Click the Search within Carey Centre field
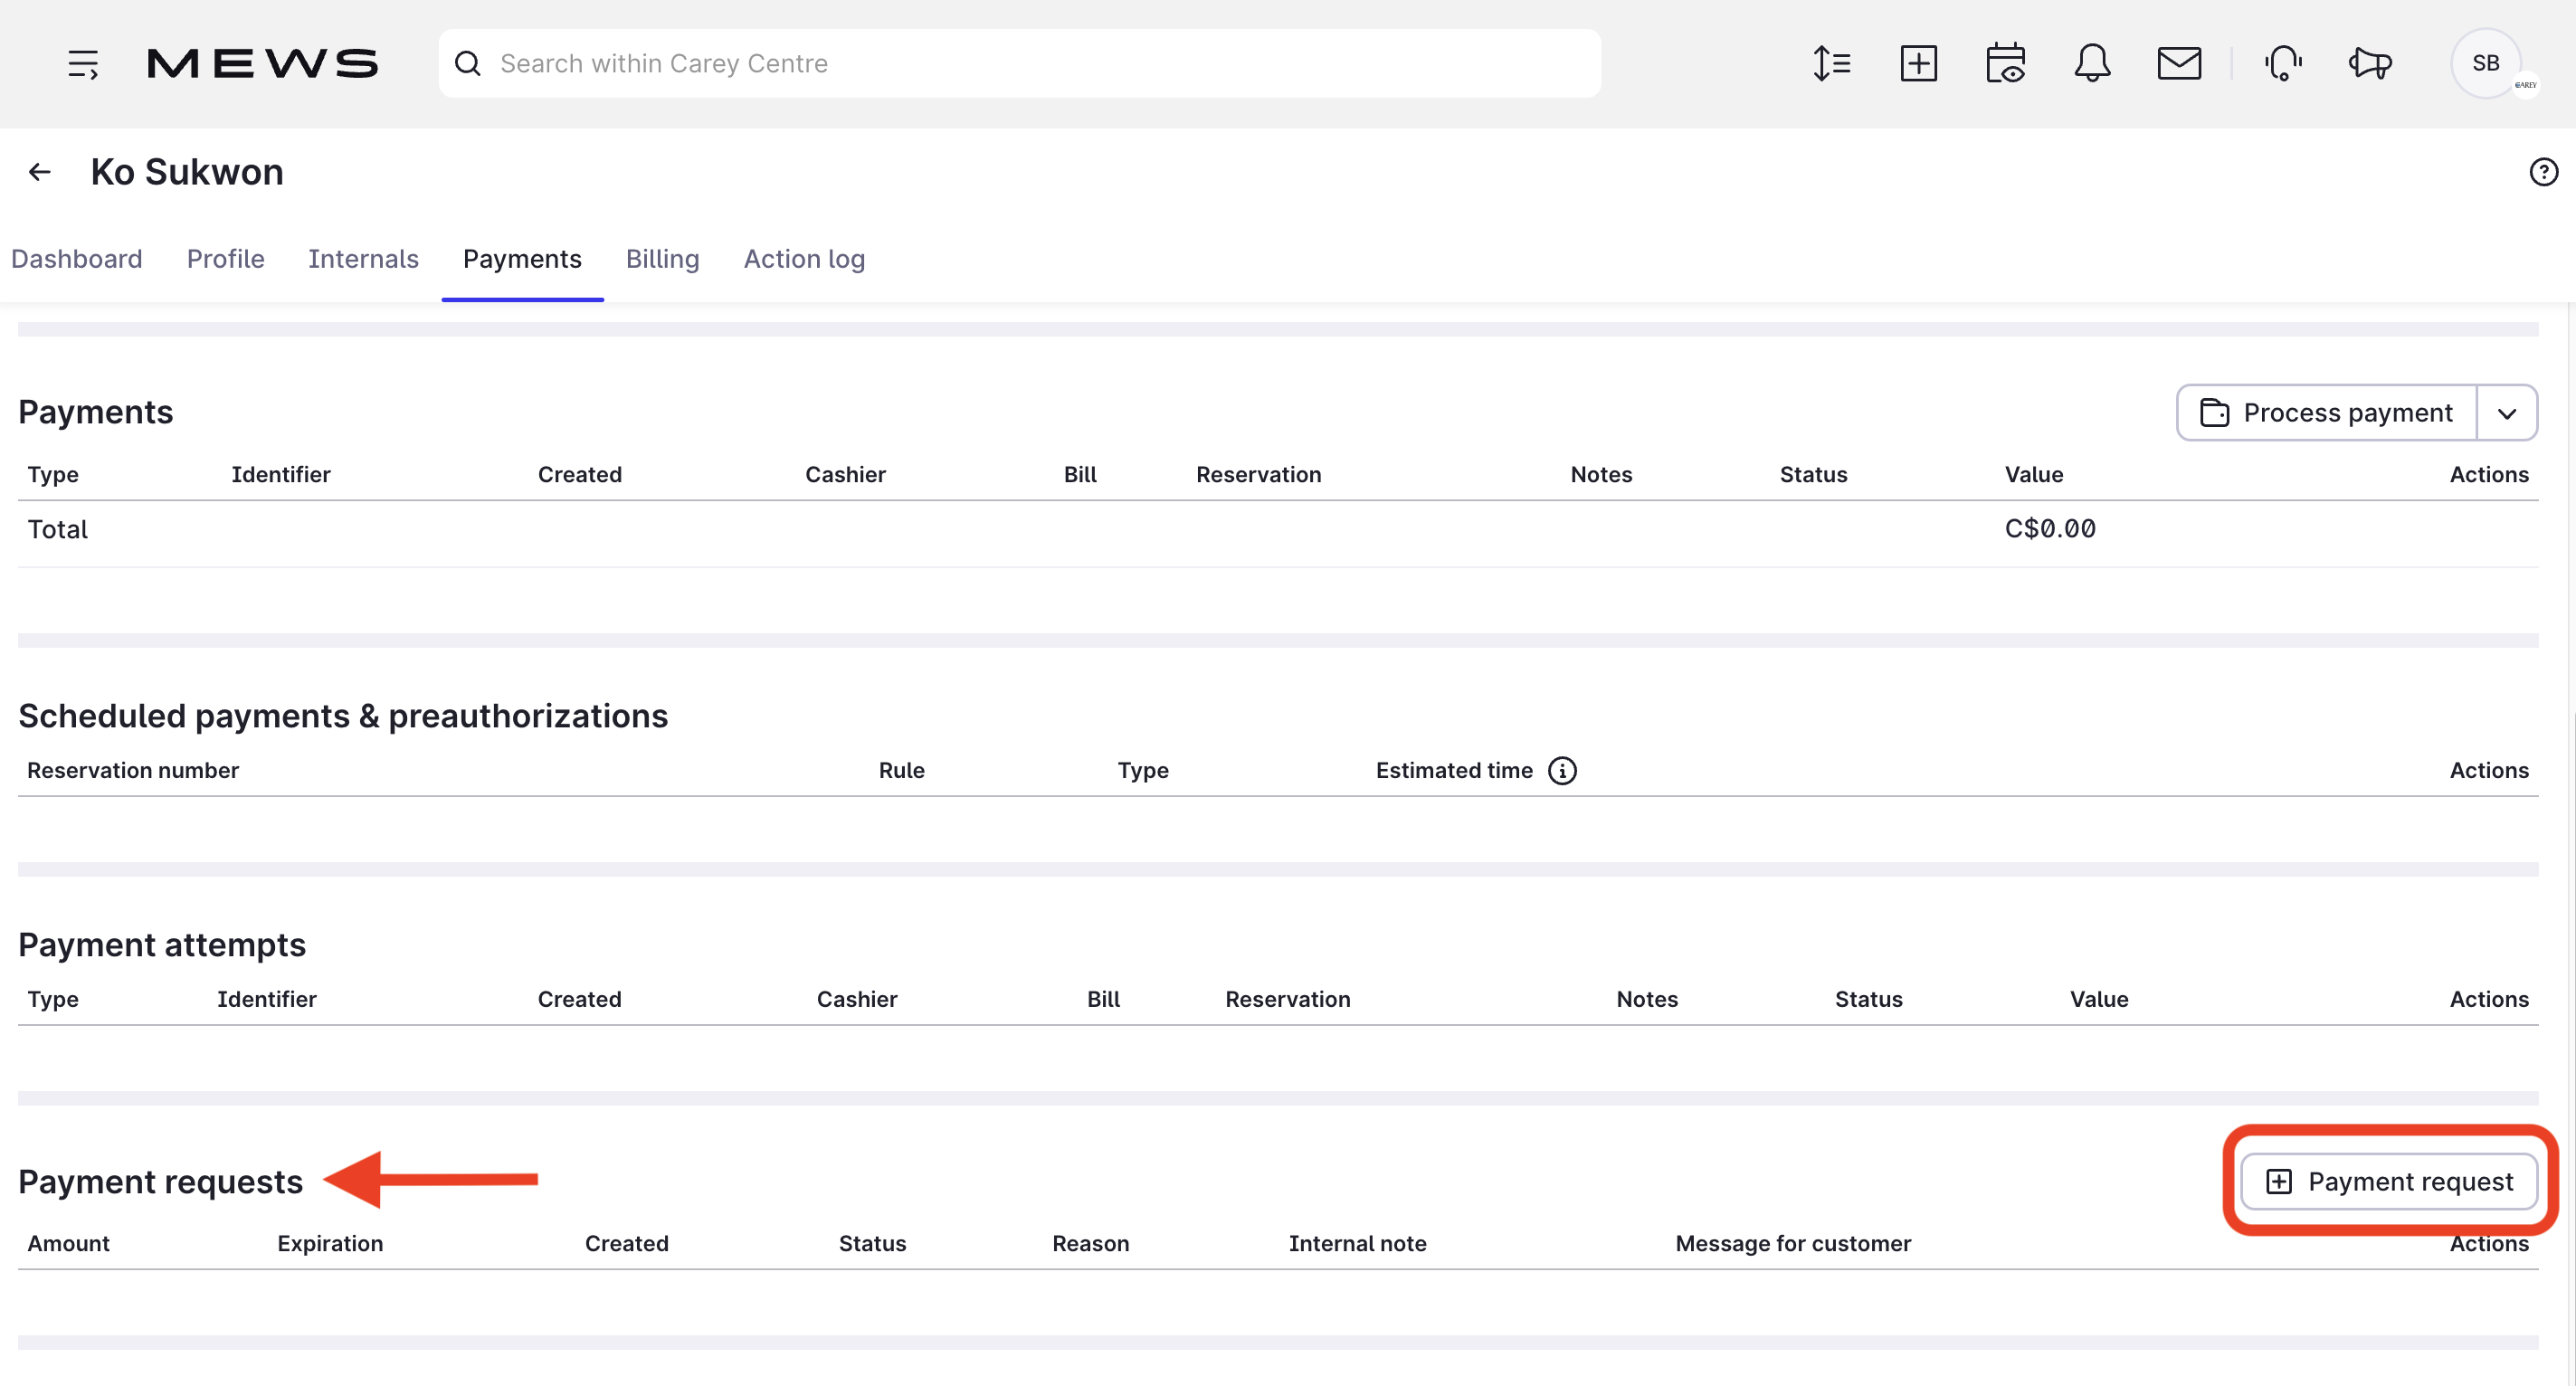 tap(1020, 64)
